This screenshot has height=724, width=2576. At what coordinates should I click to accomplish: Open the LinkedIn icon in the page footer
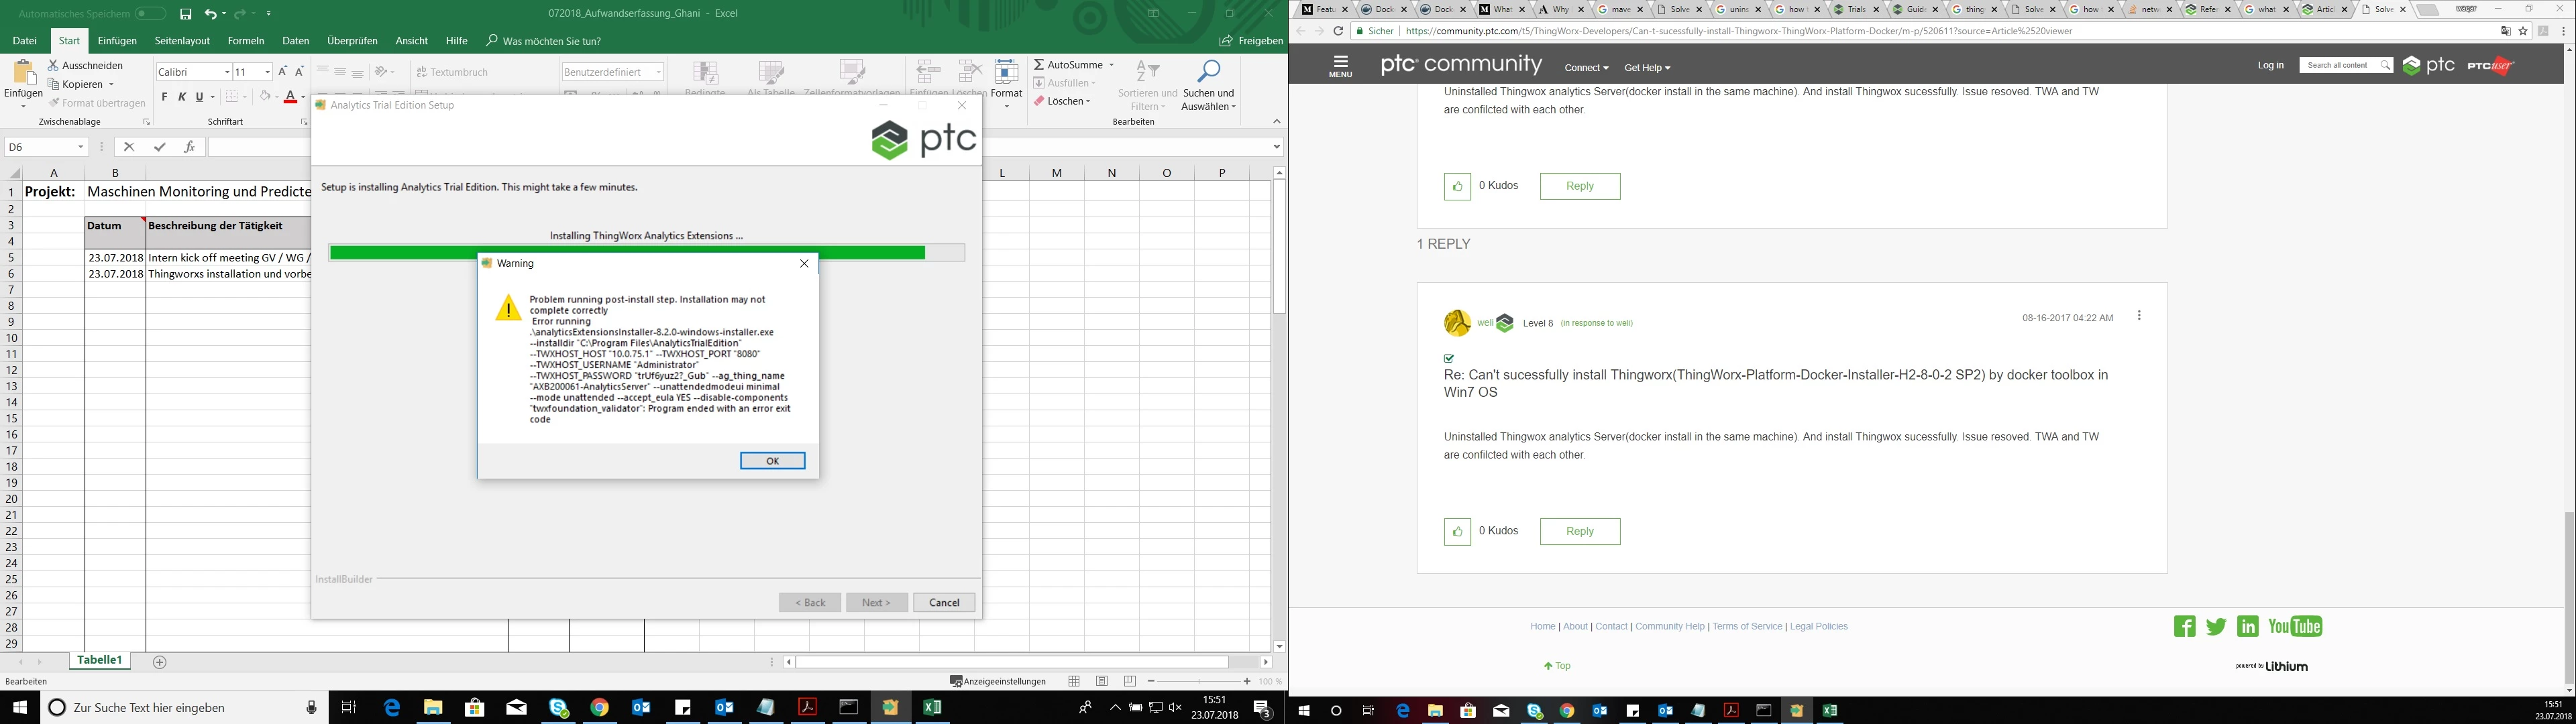[x=2248, y=627]
